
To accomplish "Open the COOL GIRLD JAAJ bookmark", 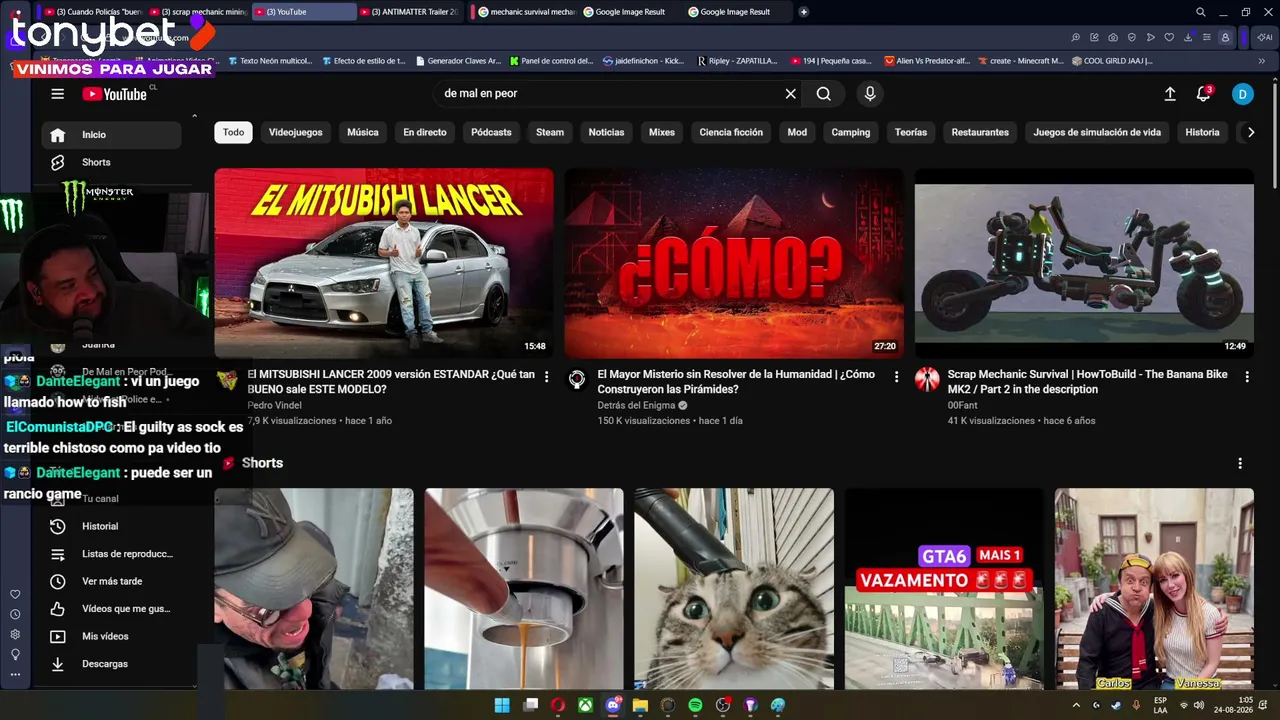I will coord(1111,61).
